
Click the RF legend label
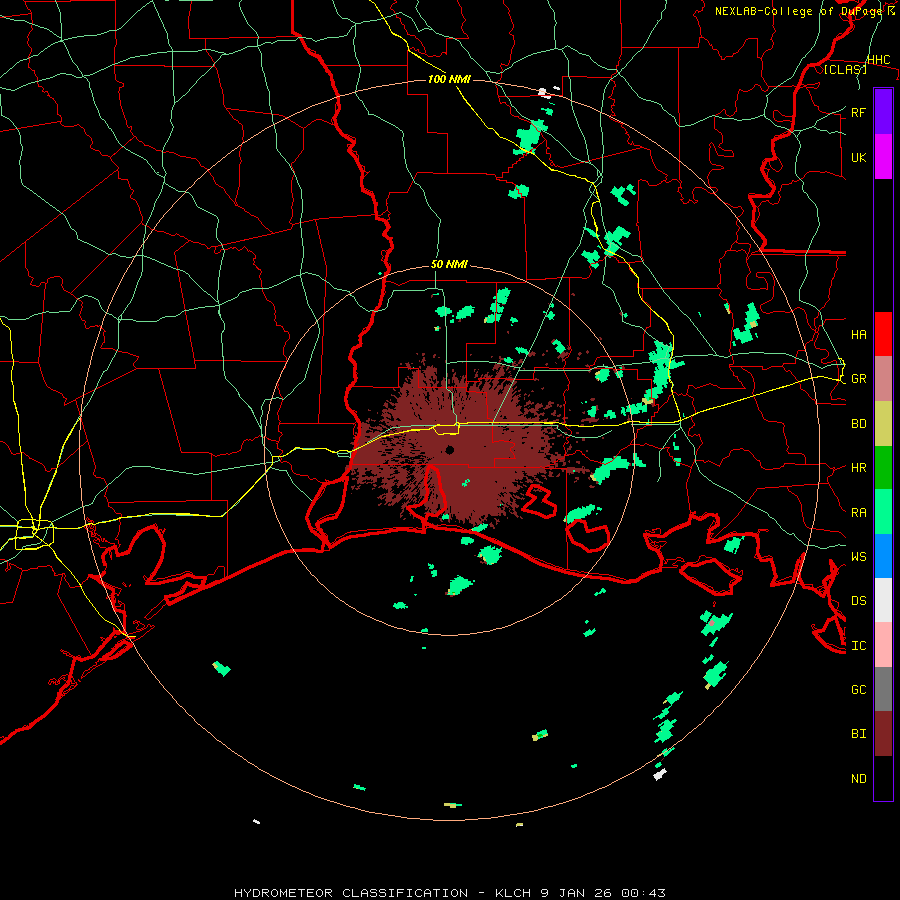(858, 112)
